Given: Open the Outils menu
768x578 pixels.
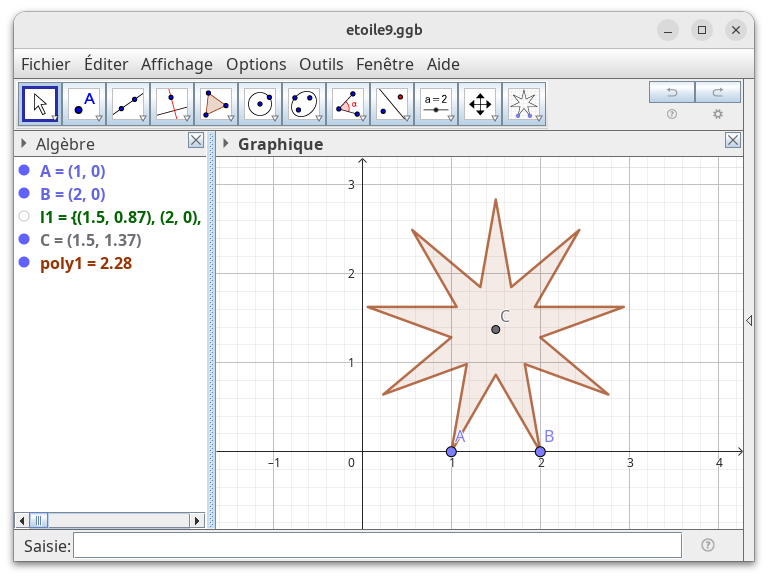Looking at the screenshot, I should (x=321, y=64).
